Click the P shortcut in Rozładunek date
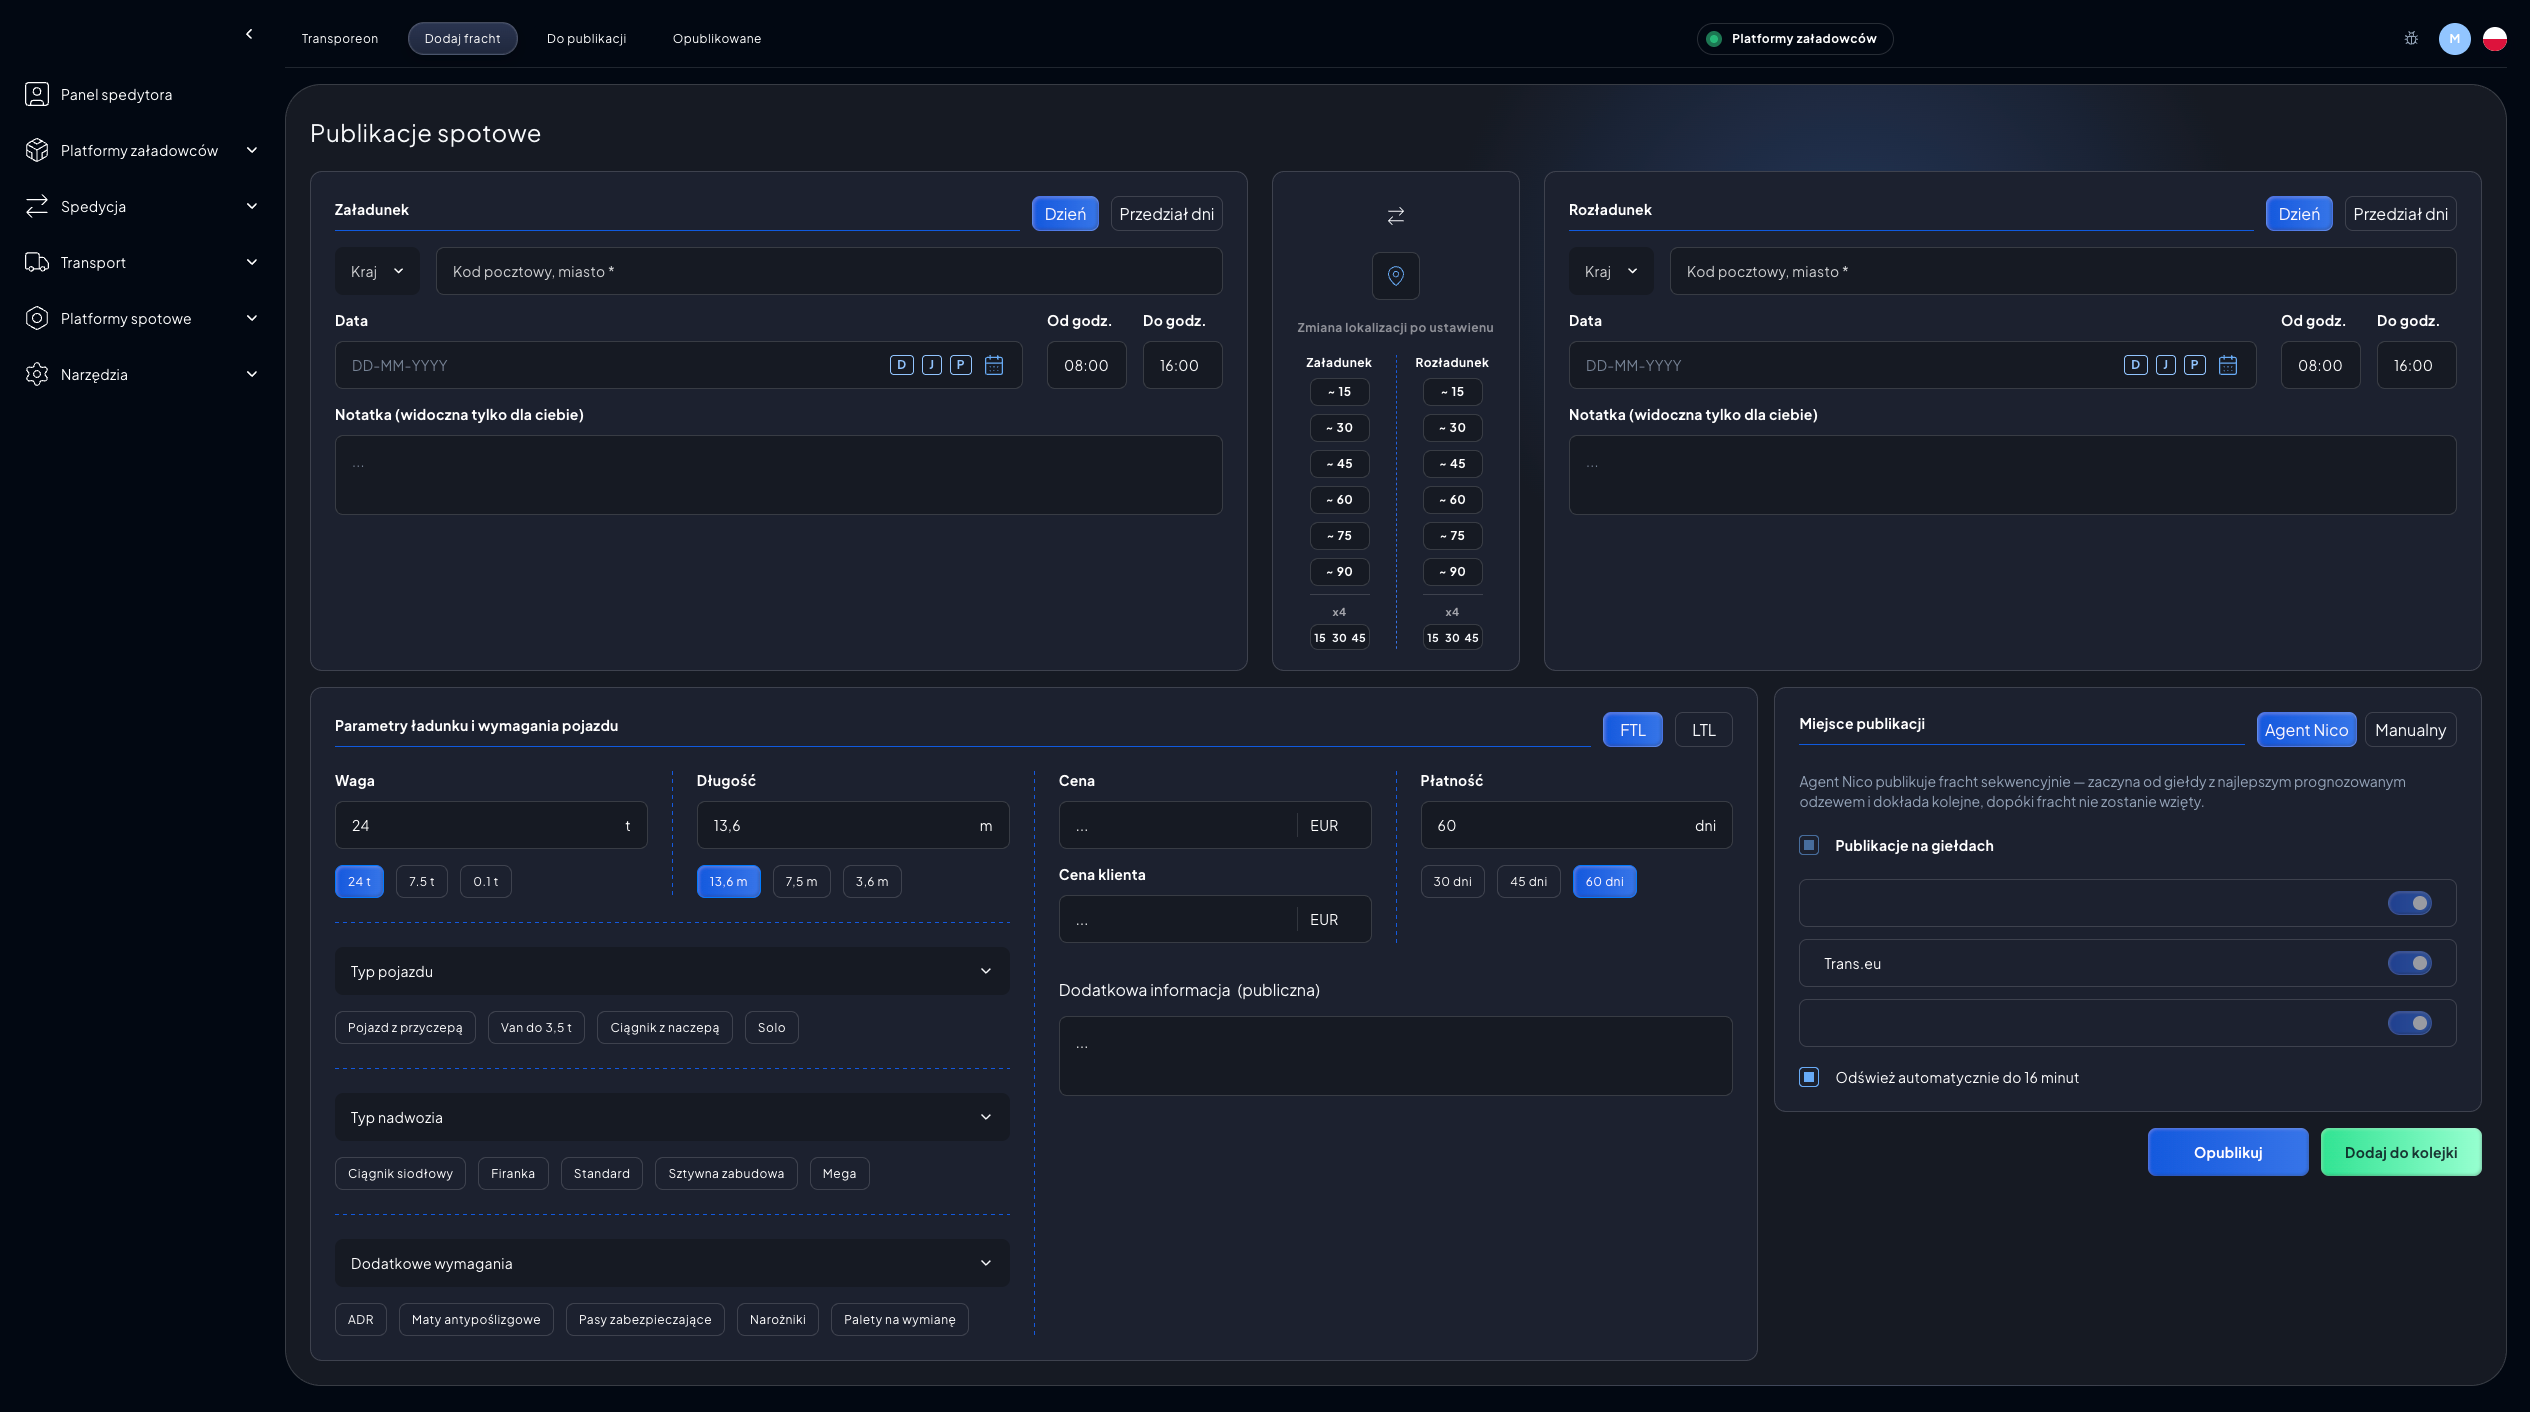The height and width of the screenshot is (1412, 2530). pyautogui.click(x=2195, y=365)
